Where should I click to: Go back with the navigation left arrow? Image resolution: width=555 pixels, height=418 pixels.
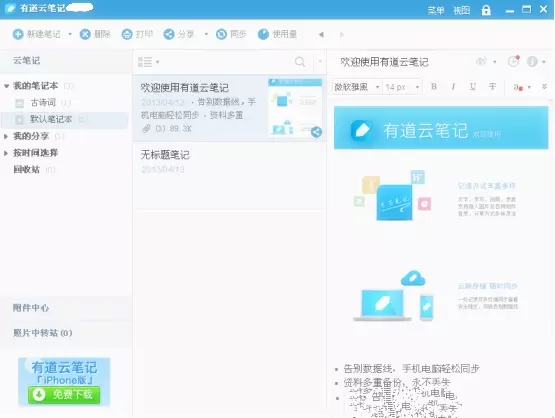[x=321, y=35]
